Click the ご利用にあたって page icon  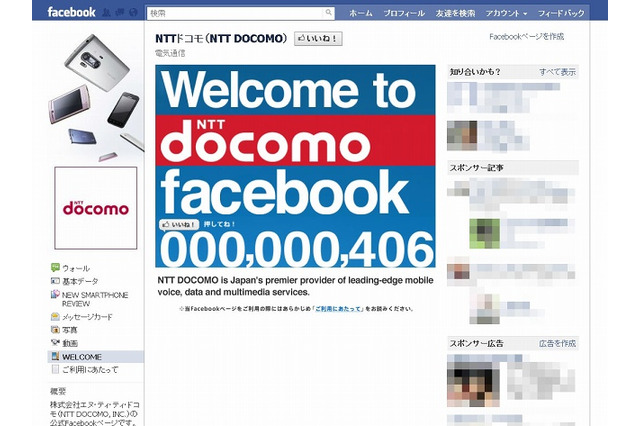(x=55, y=369)
